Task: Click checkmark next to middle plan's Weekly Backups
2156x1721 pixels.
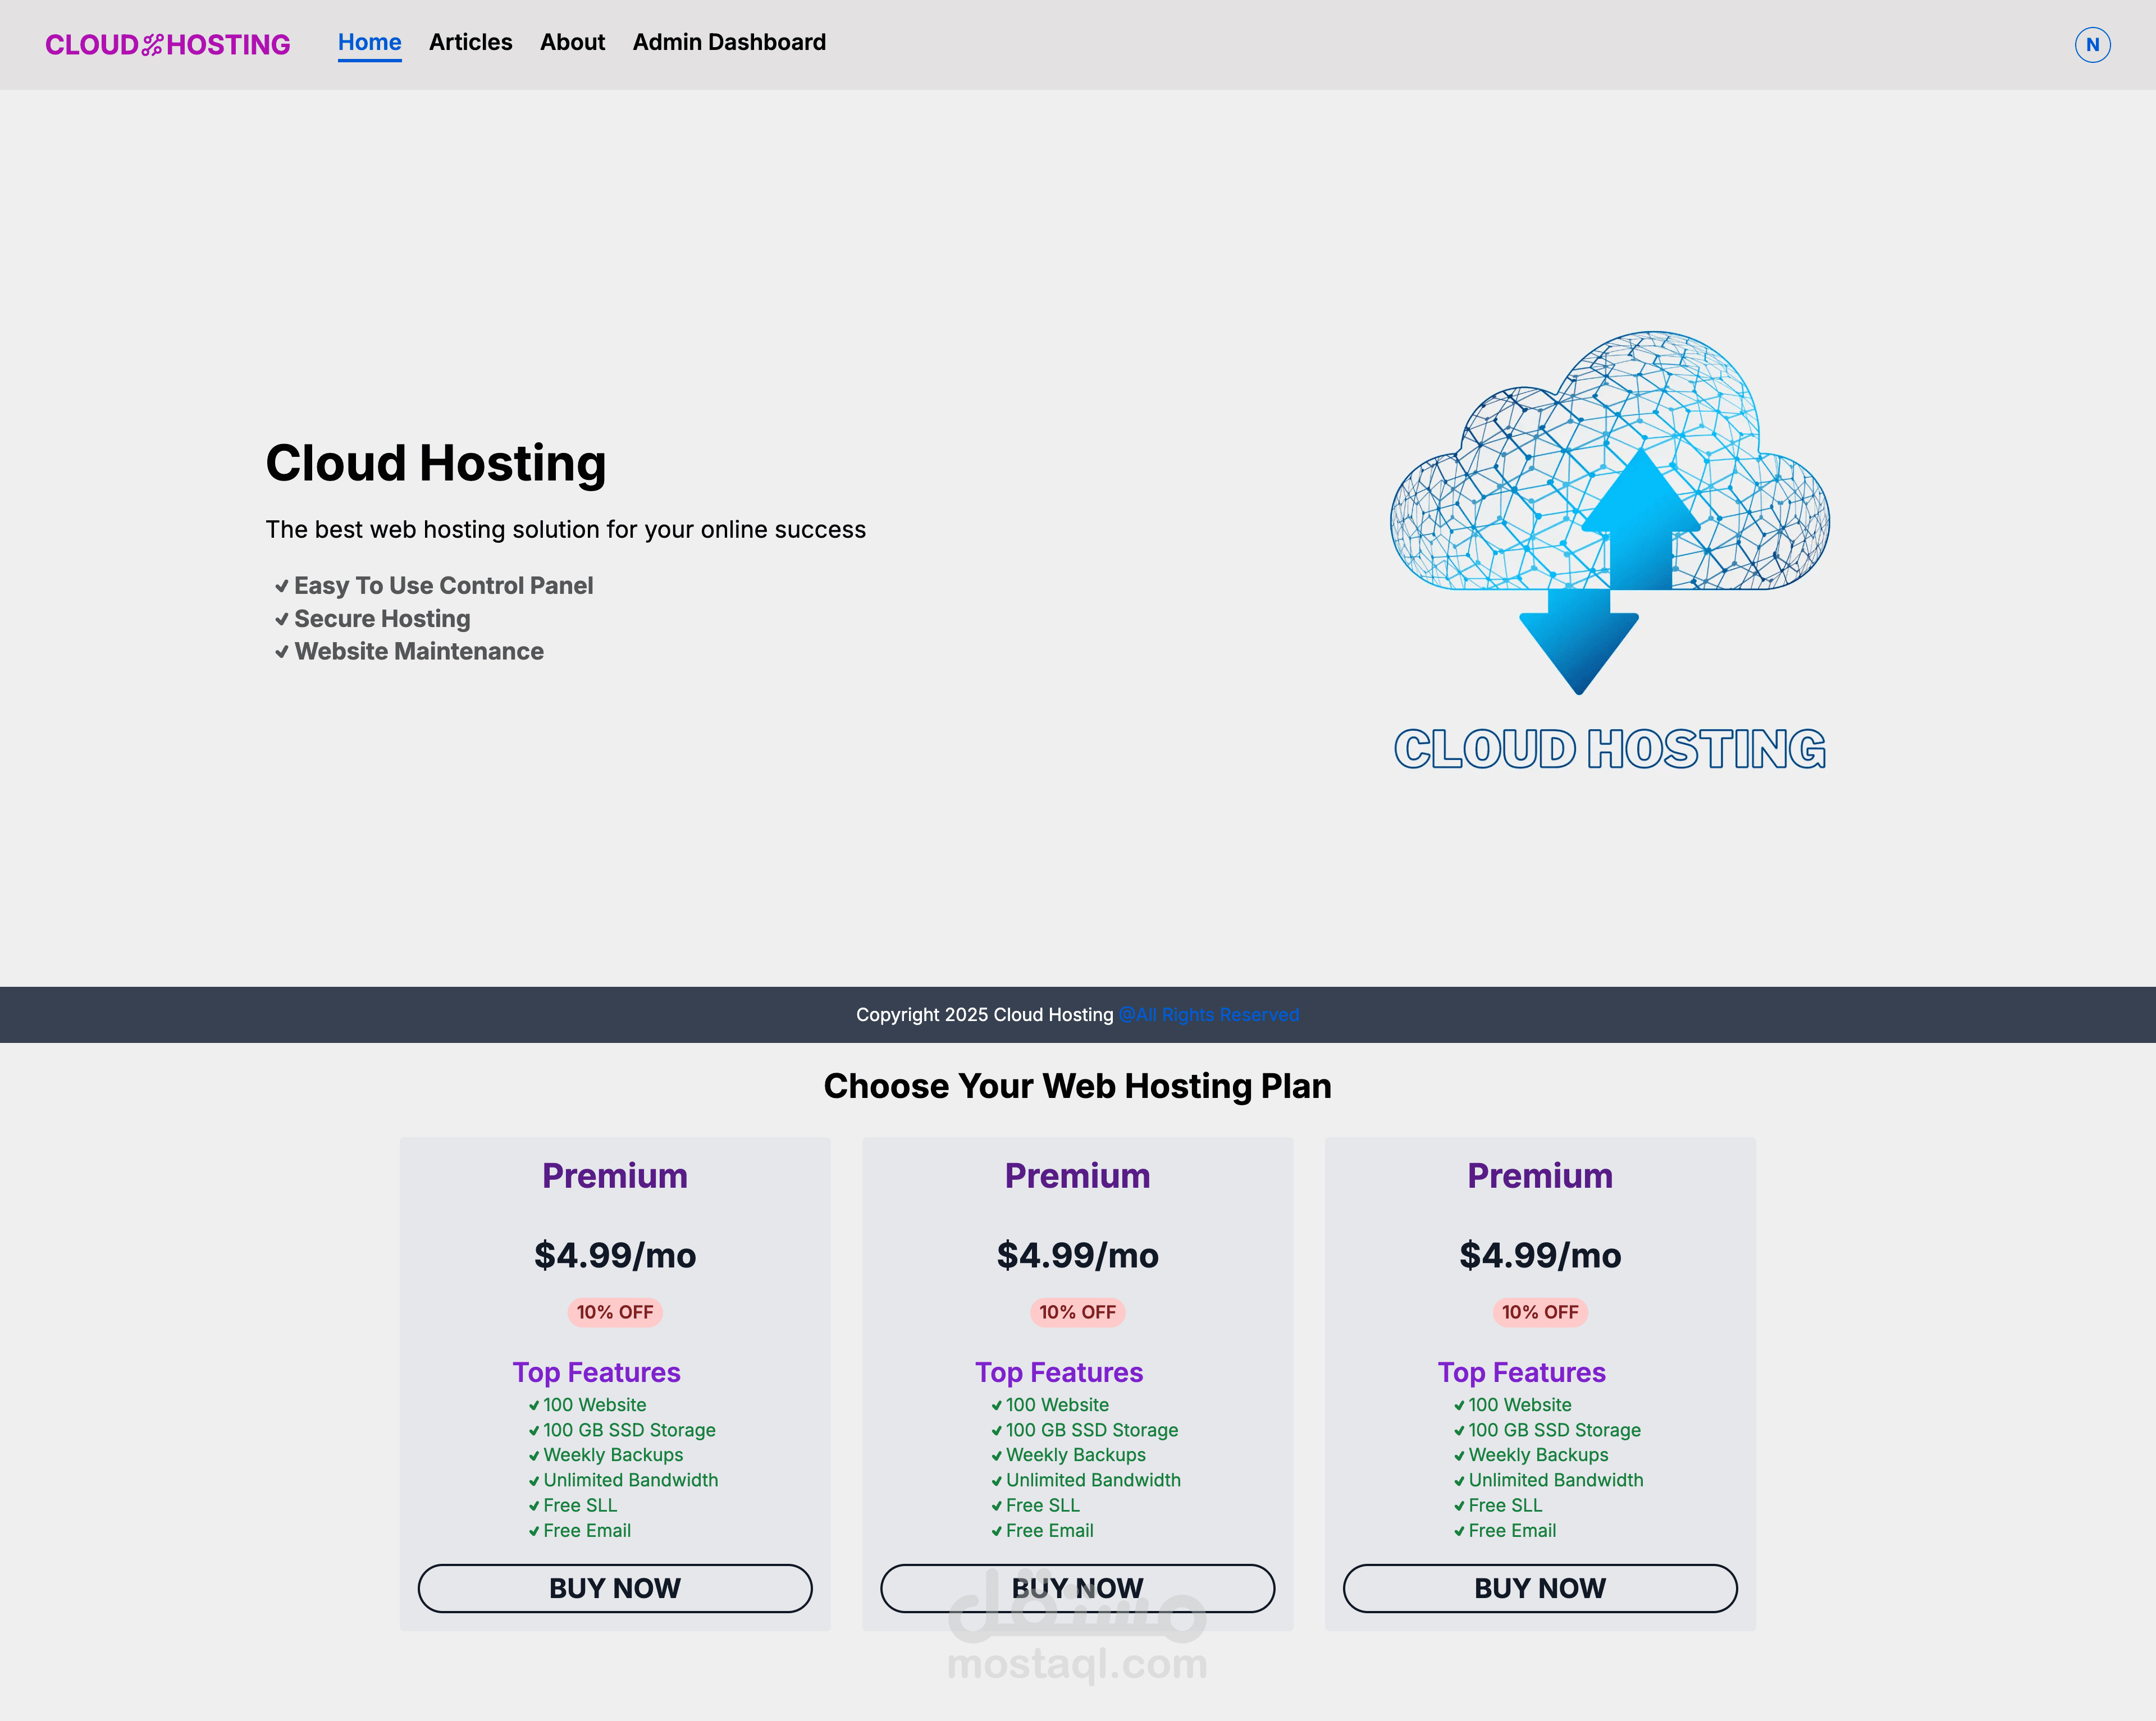Action: pos(996,1456)
